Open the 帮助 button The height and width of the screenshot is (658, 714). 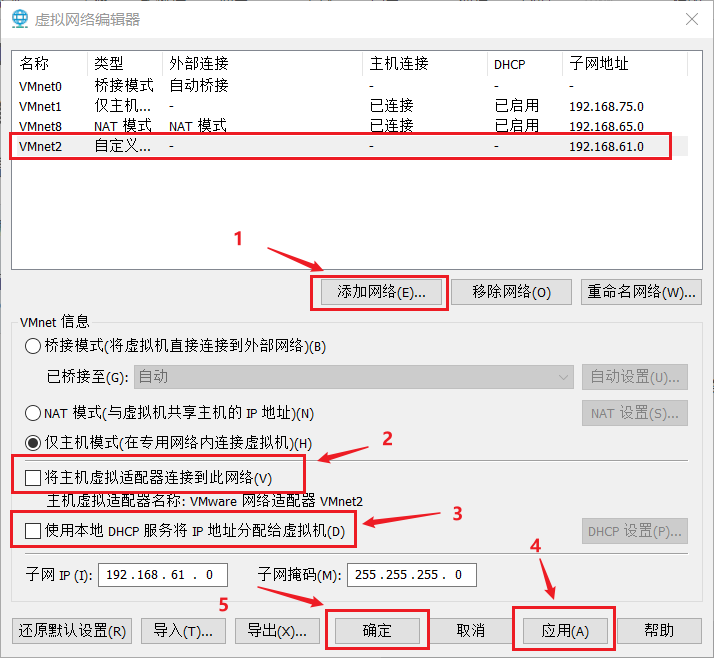(659, 631)
